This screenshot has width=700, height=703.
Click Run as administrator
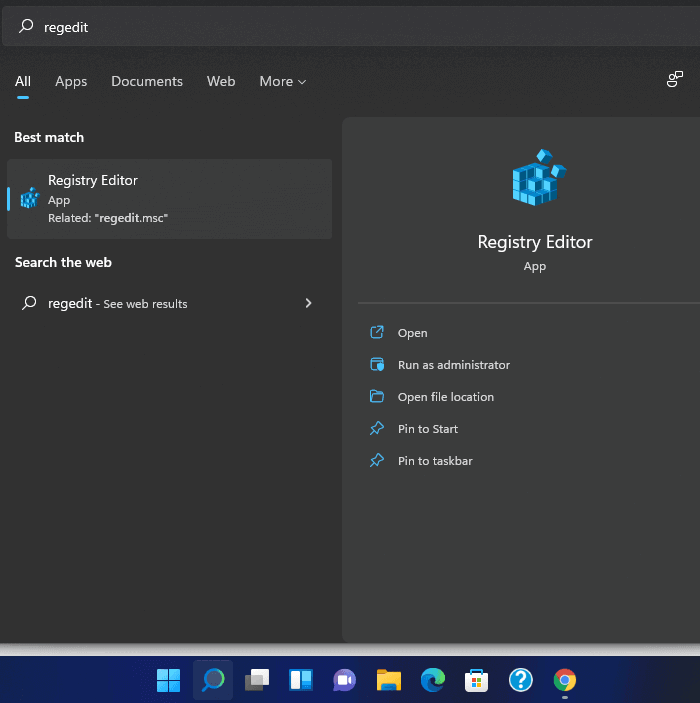point(453,365)
